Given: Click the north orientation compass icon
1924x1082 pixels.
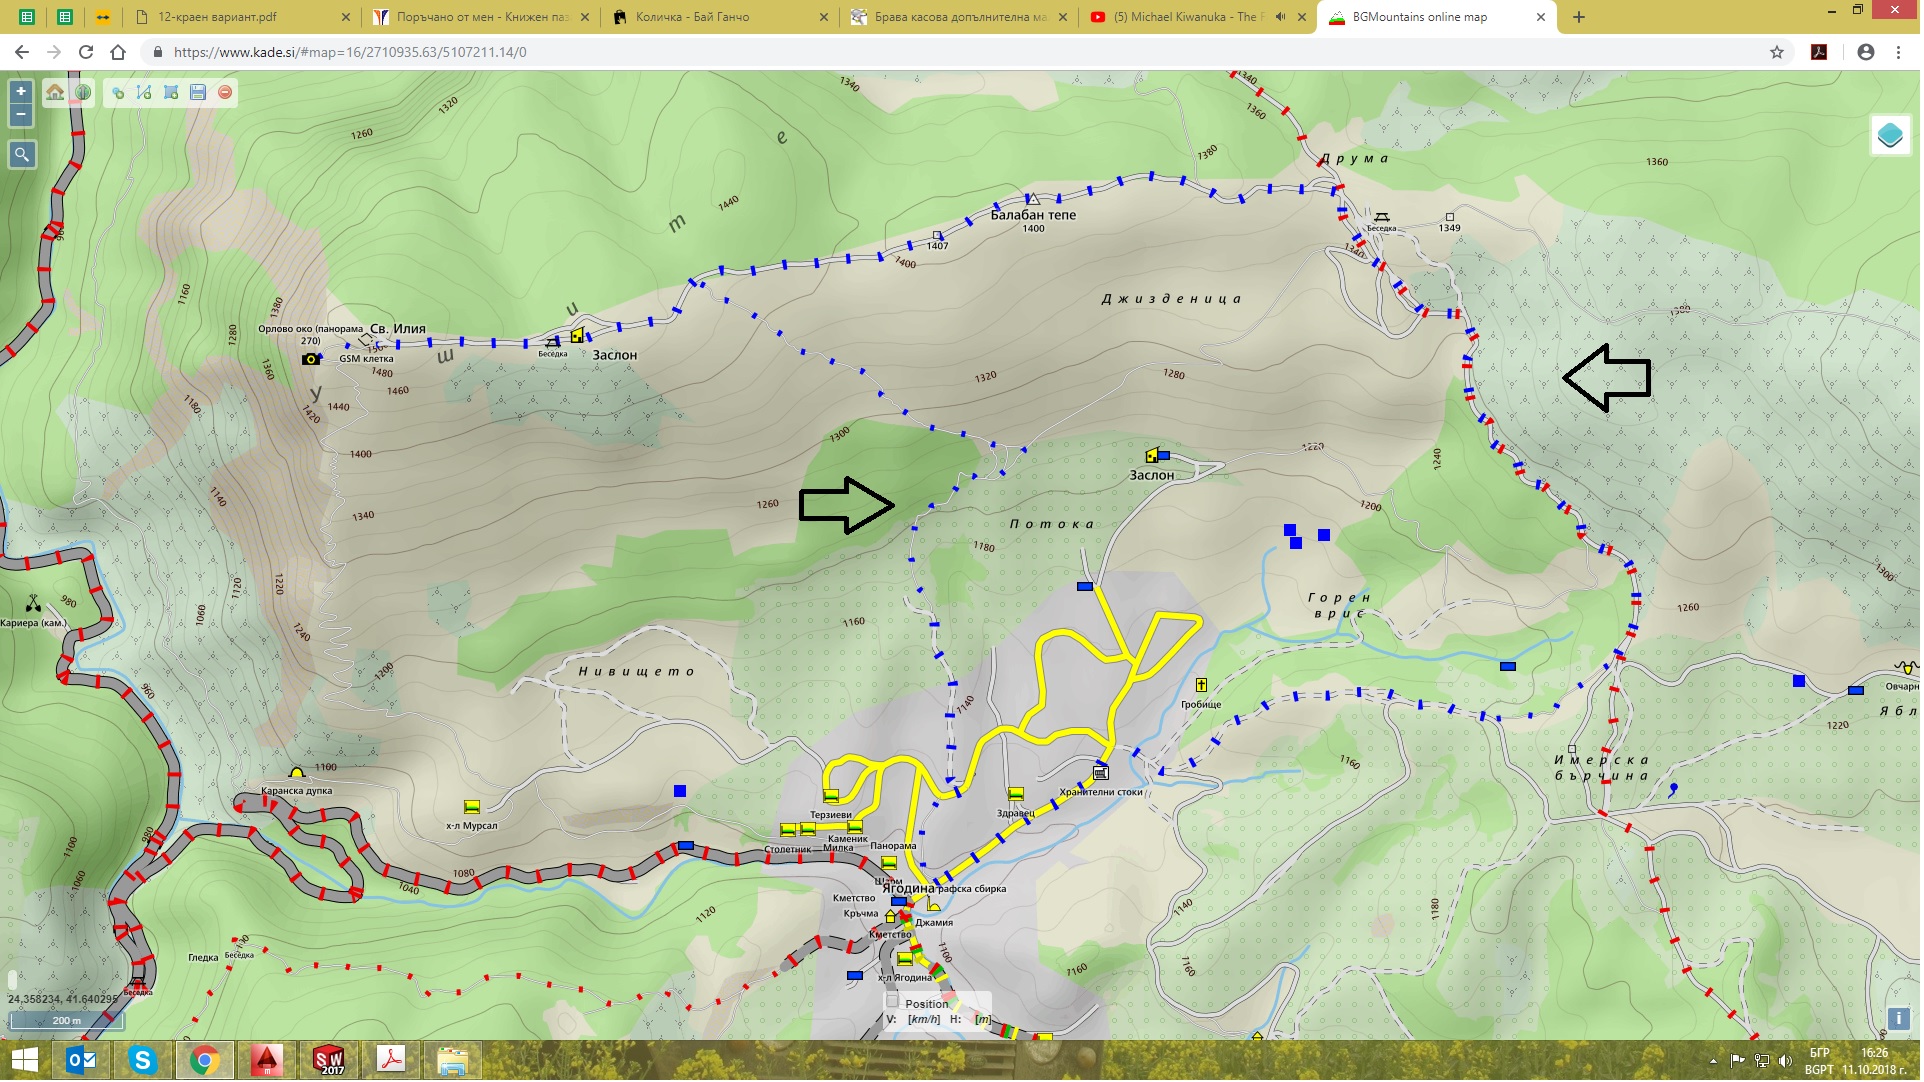Looking at the screenshot, I should pyautogui.click(x=83, y=92).
